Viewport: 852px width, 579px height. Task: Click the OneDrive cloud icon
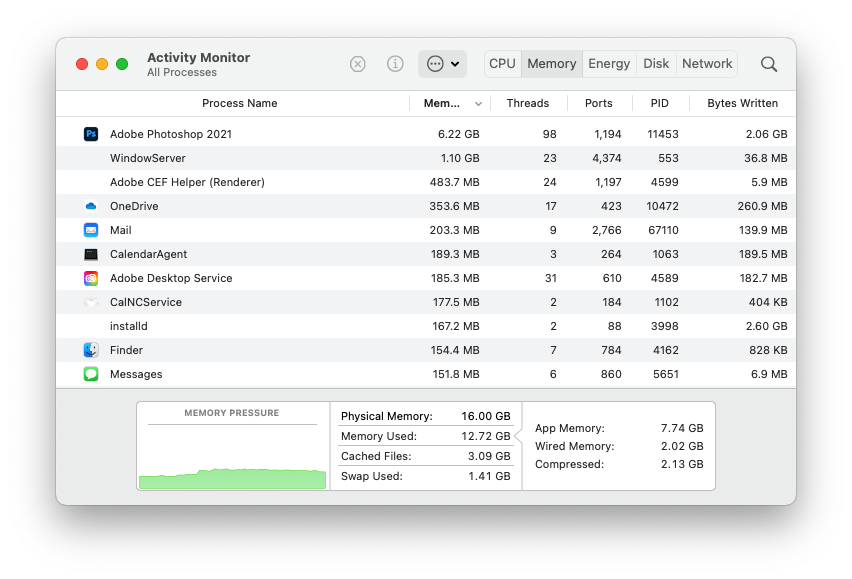tap(91, 206)
